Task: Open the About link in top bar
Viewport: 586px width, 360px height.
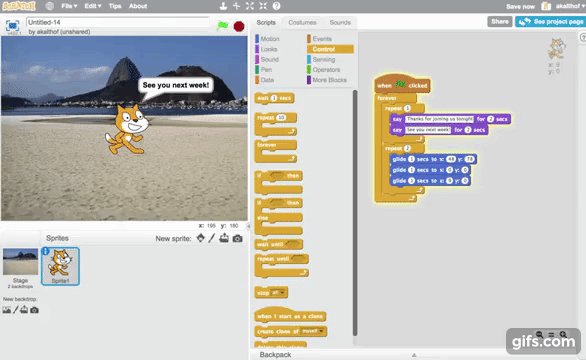Action: pos(138,6)
